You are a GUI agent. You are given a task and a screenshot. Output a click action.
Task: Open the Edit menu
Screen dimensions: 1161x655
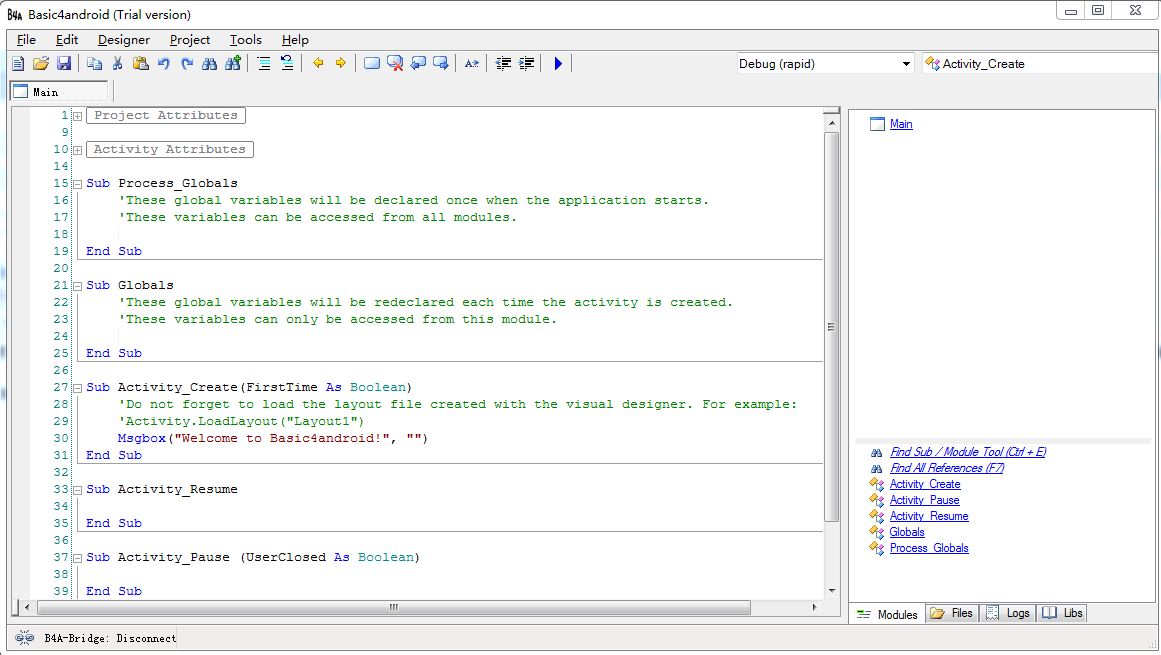point(67,40)
